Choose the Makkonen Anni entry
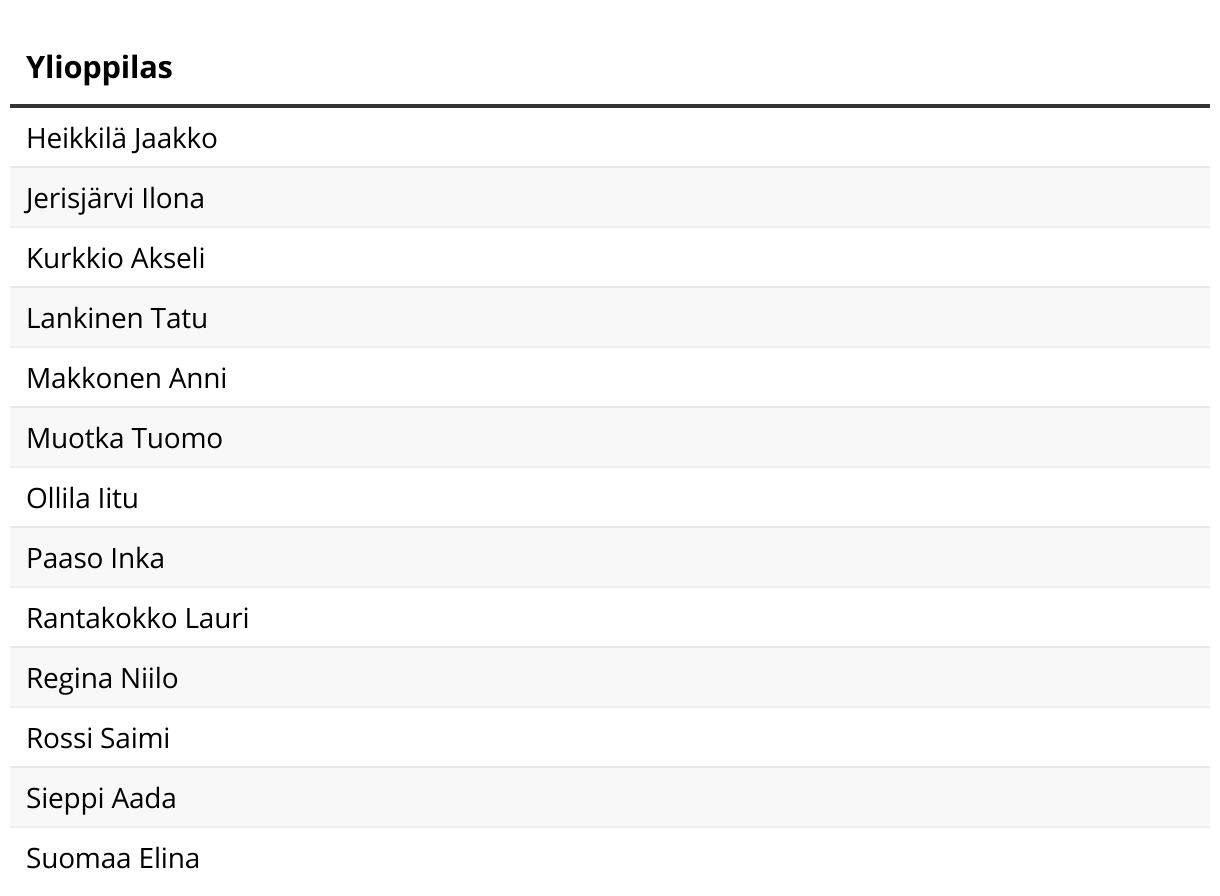 (x=126, y=378)
